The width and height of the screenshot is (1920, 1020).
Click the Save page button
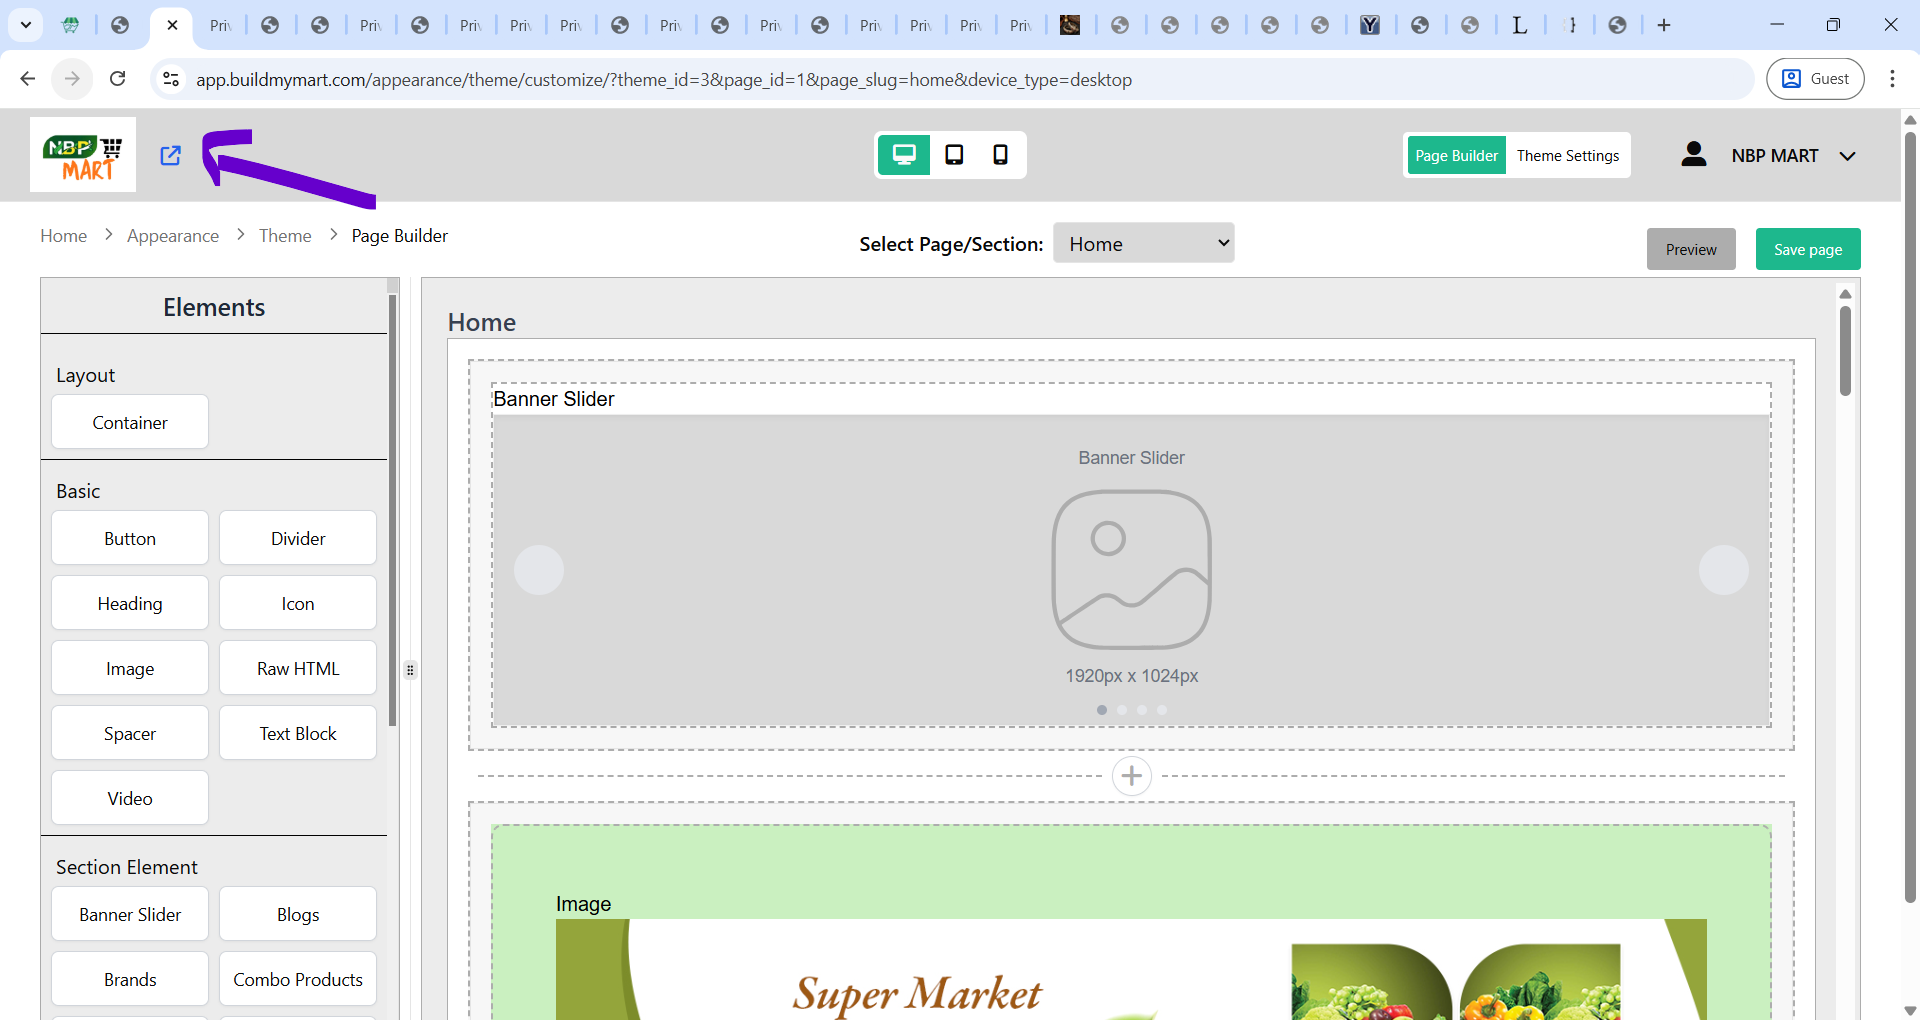point(1808,249)
